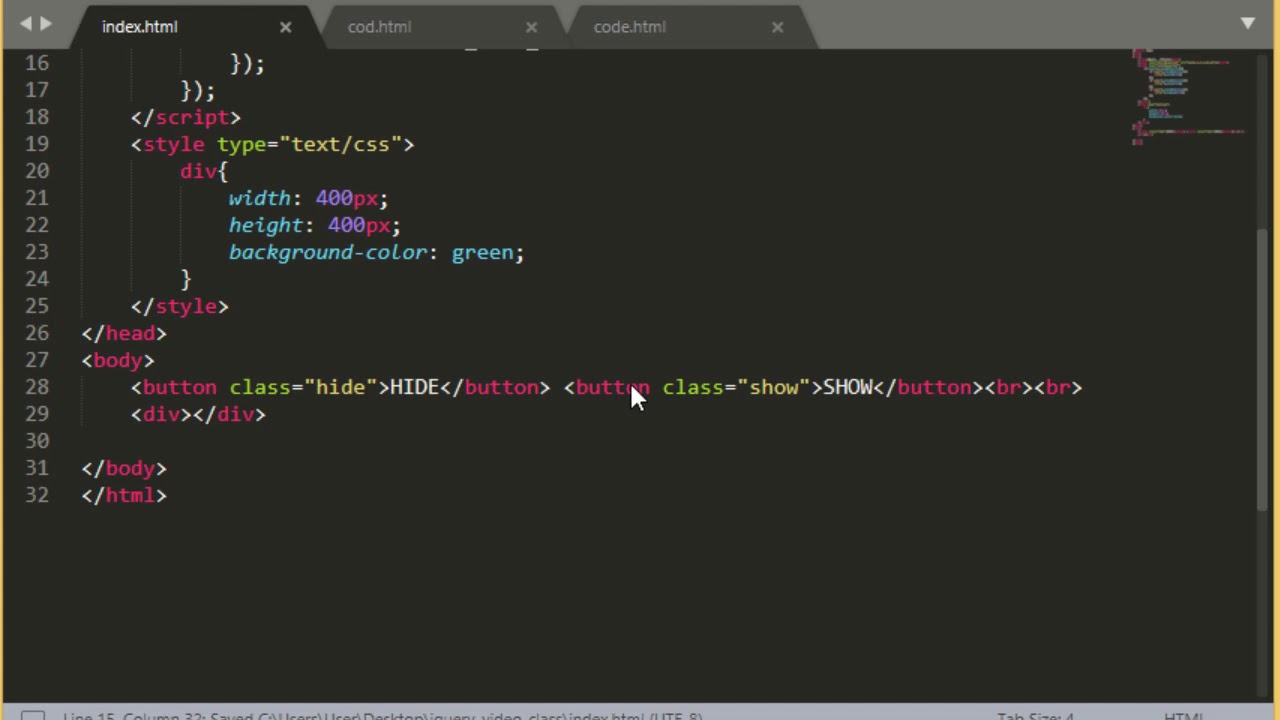1280x720 pixels.
Task: Select the code.html tab
Action: [629, 27]
